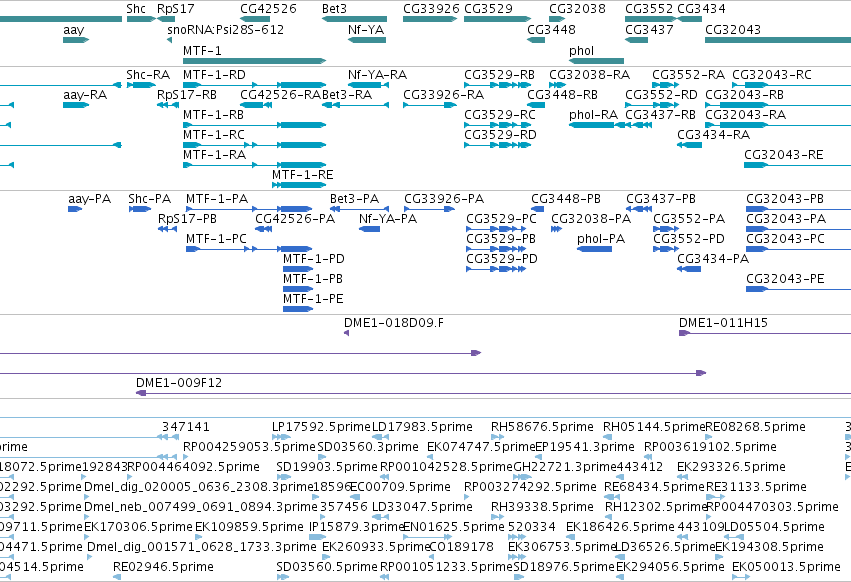Select the Bet3-PA protein feature
Screen dimensions: 851x582
pyautogui.click(x=359, y=209)
